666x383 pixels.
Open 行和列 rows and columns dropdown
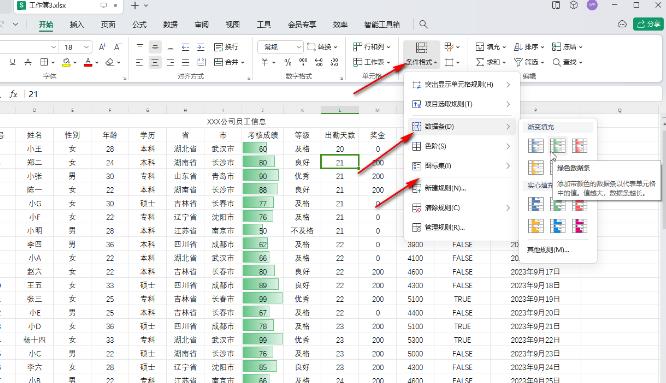pos(371,47)
